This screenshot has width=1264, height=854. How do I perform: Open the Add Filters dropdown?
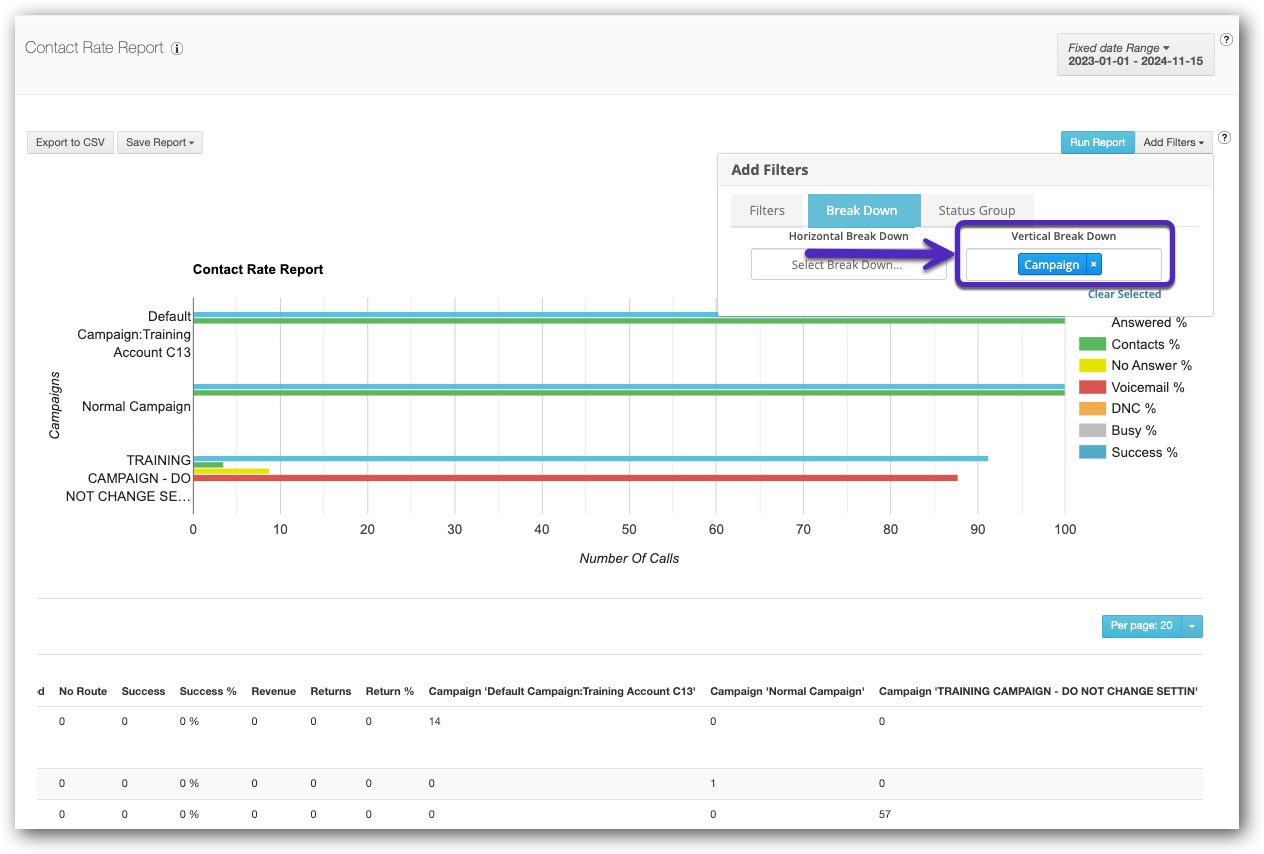click(1172, 142)
